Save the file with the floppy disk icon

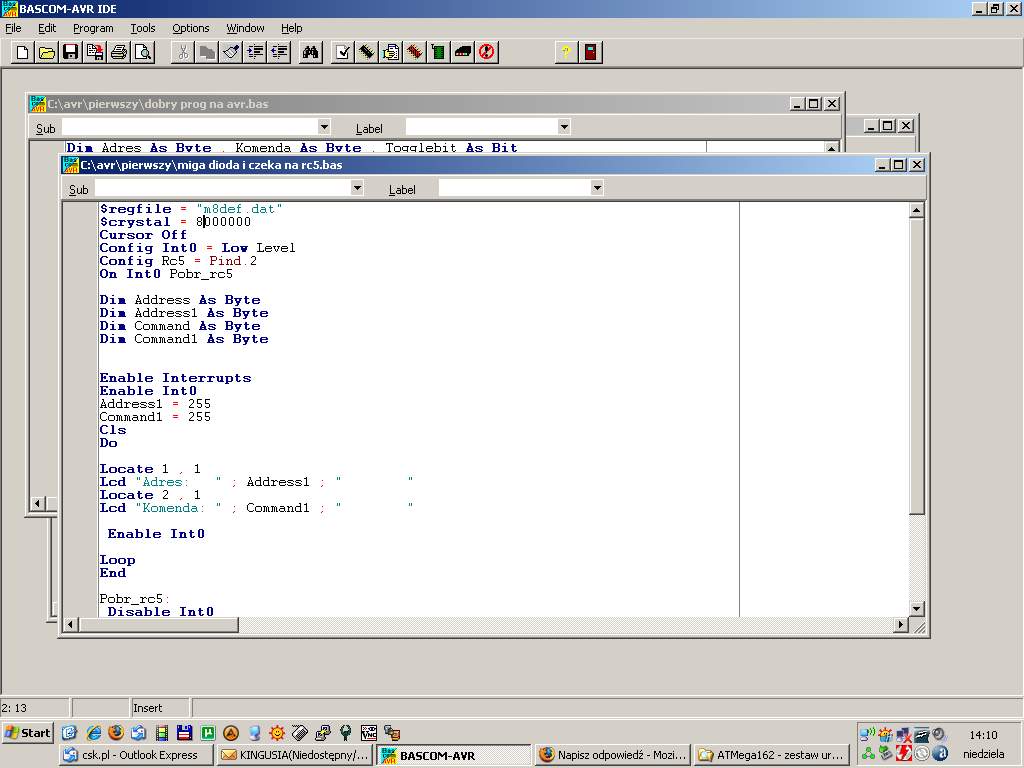[x=70, y=52]
